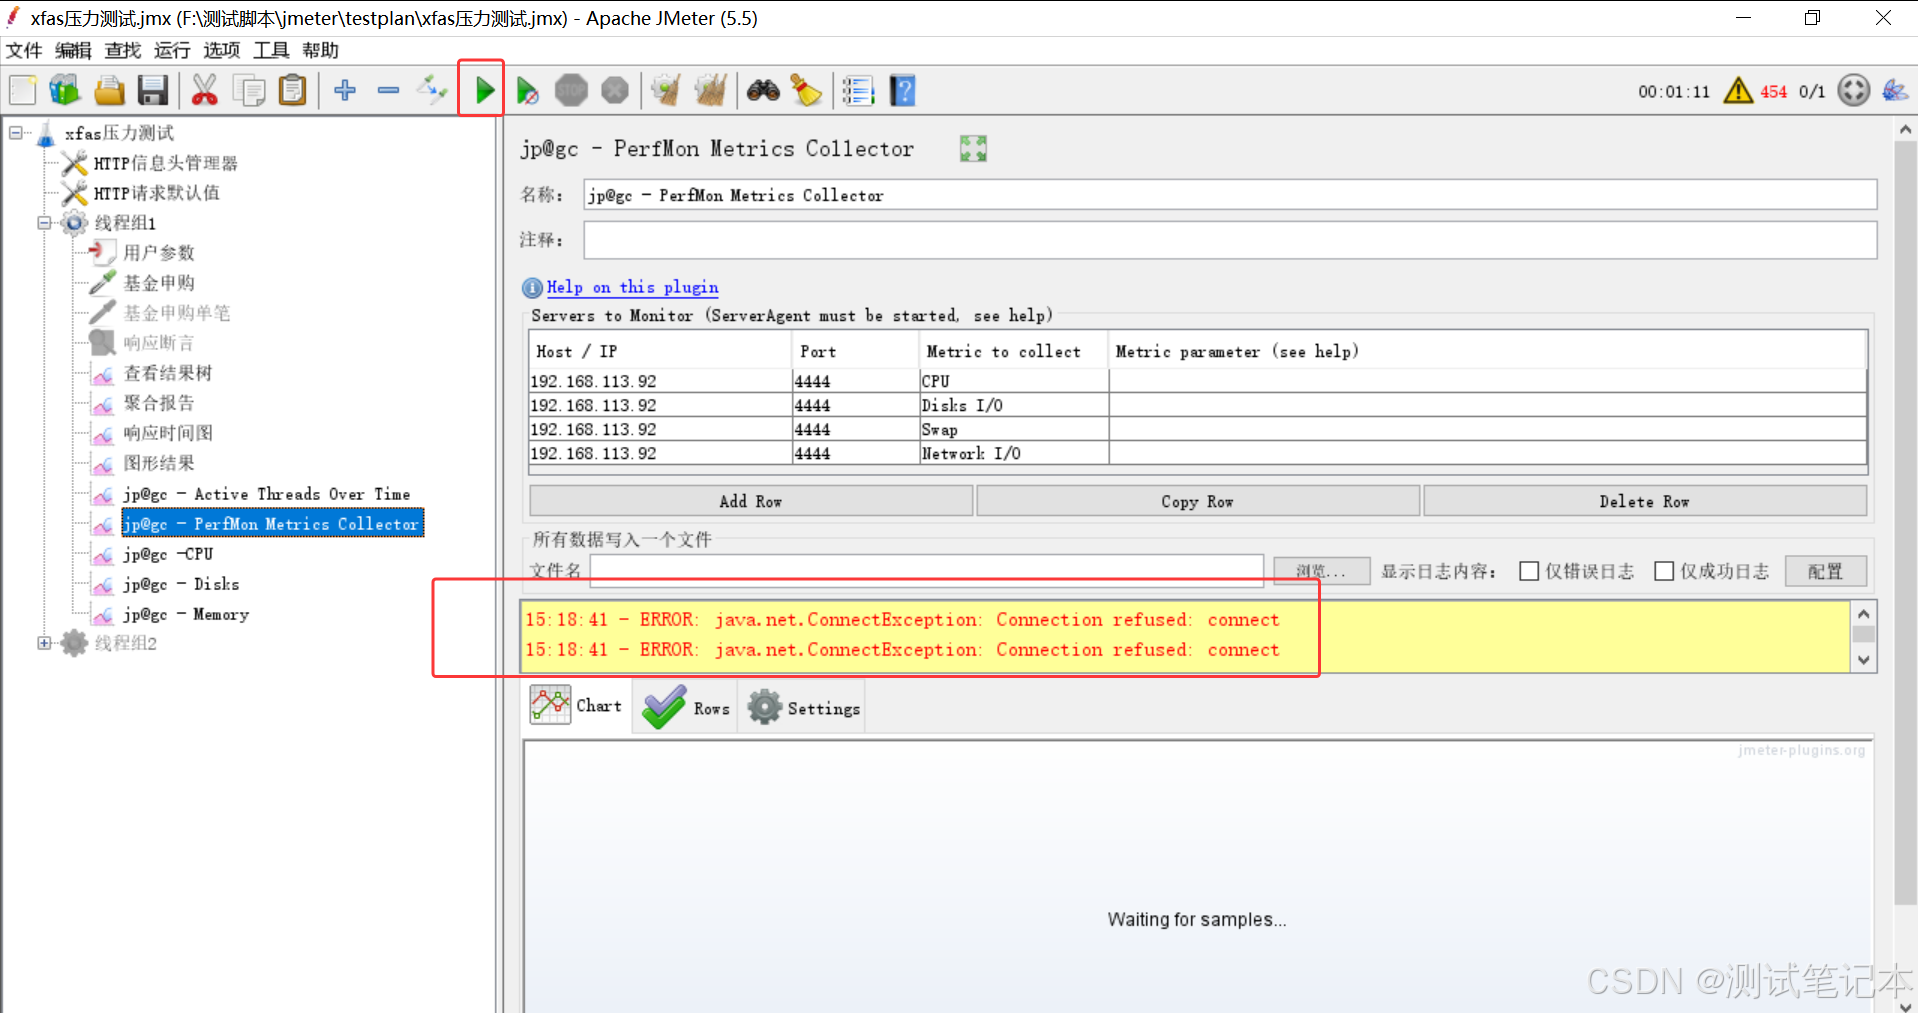Image resolution: width=1918 pixels, height=1013 pixels.
Task: Switch to the Settings tab
Action: coord(803,708)
